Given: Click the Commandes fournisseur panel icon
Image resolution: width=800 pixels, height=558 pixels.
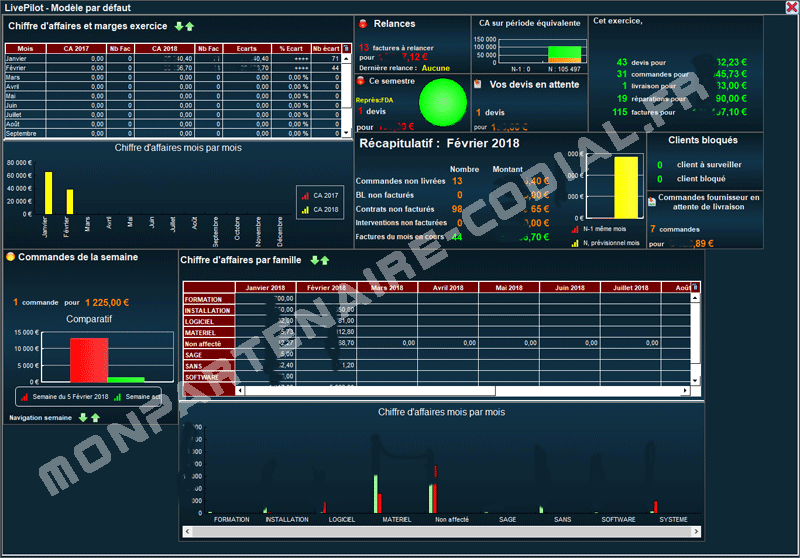Looking at the screenshot, I should pyautogui.click(x=652, y=201).
